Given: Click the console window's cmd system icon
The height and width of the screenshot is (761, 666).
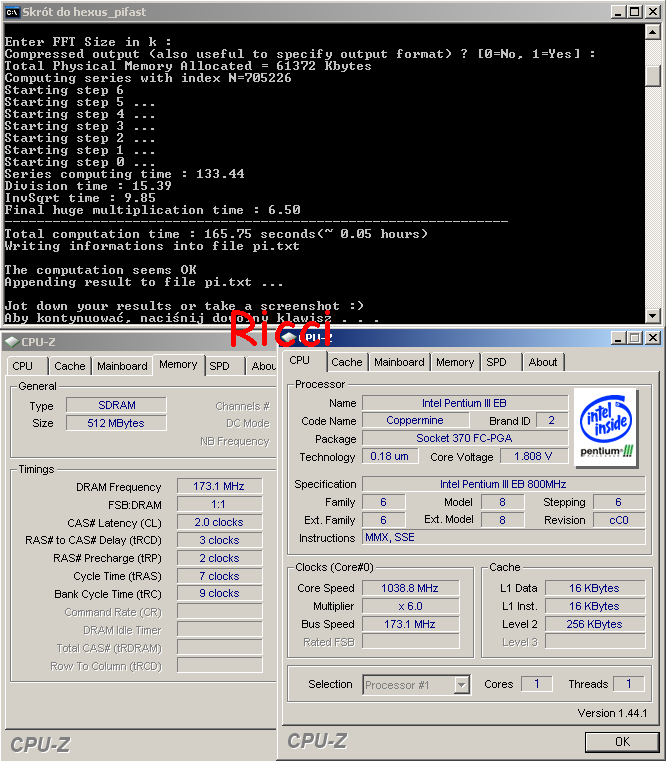Looking at the screenshot, I should 12,12.
